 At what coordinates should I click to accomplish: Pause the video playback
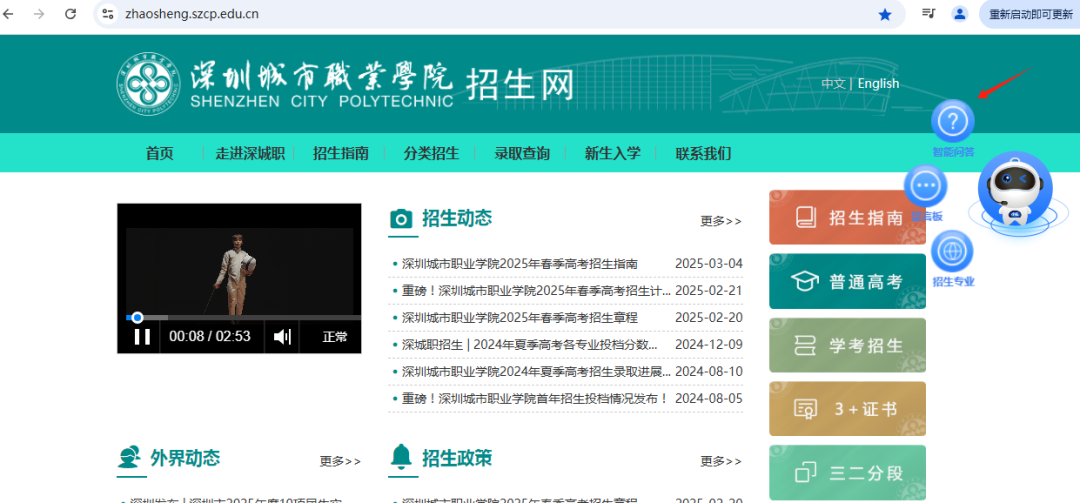click(142, 337)
